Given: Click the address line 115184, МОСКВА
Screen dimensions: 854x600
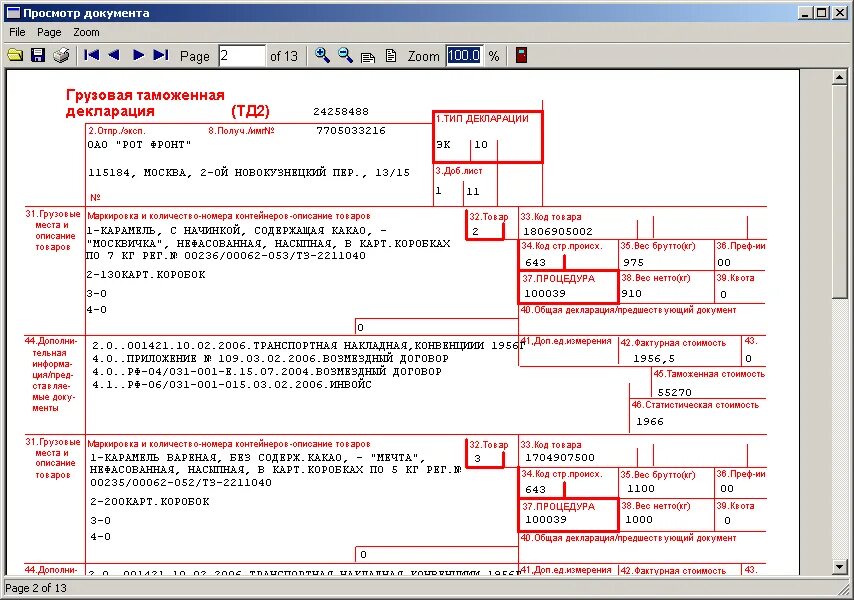Looking at the screenshot, I should click(x=249, y=173).
